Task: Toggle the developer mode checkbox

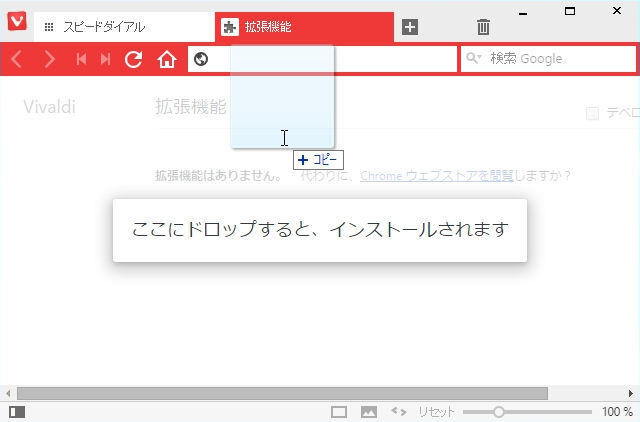Action: 592,113
